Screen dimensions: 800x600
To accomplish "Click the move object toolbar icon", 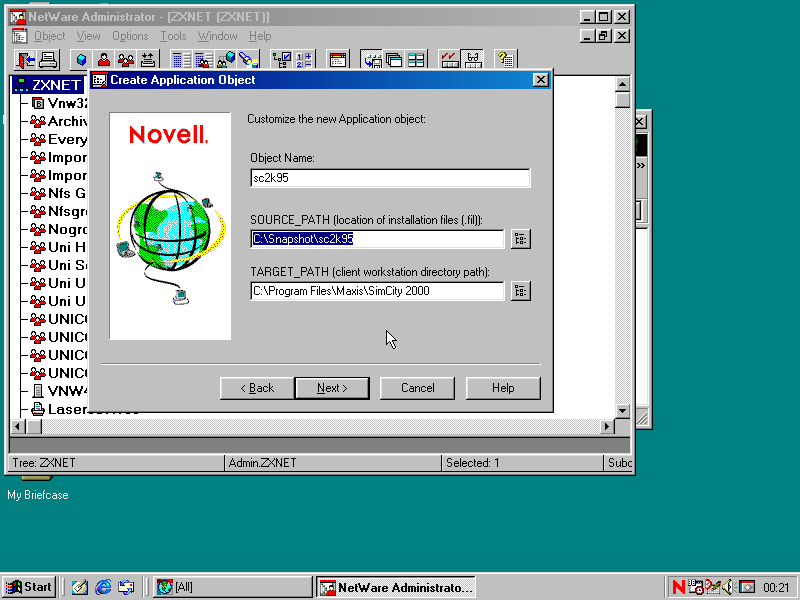I will tap(148, 60).
